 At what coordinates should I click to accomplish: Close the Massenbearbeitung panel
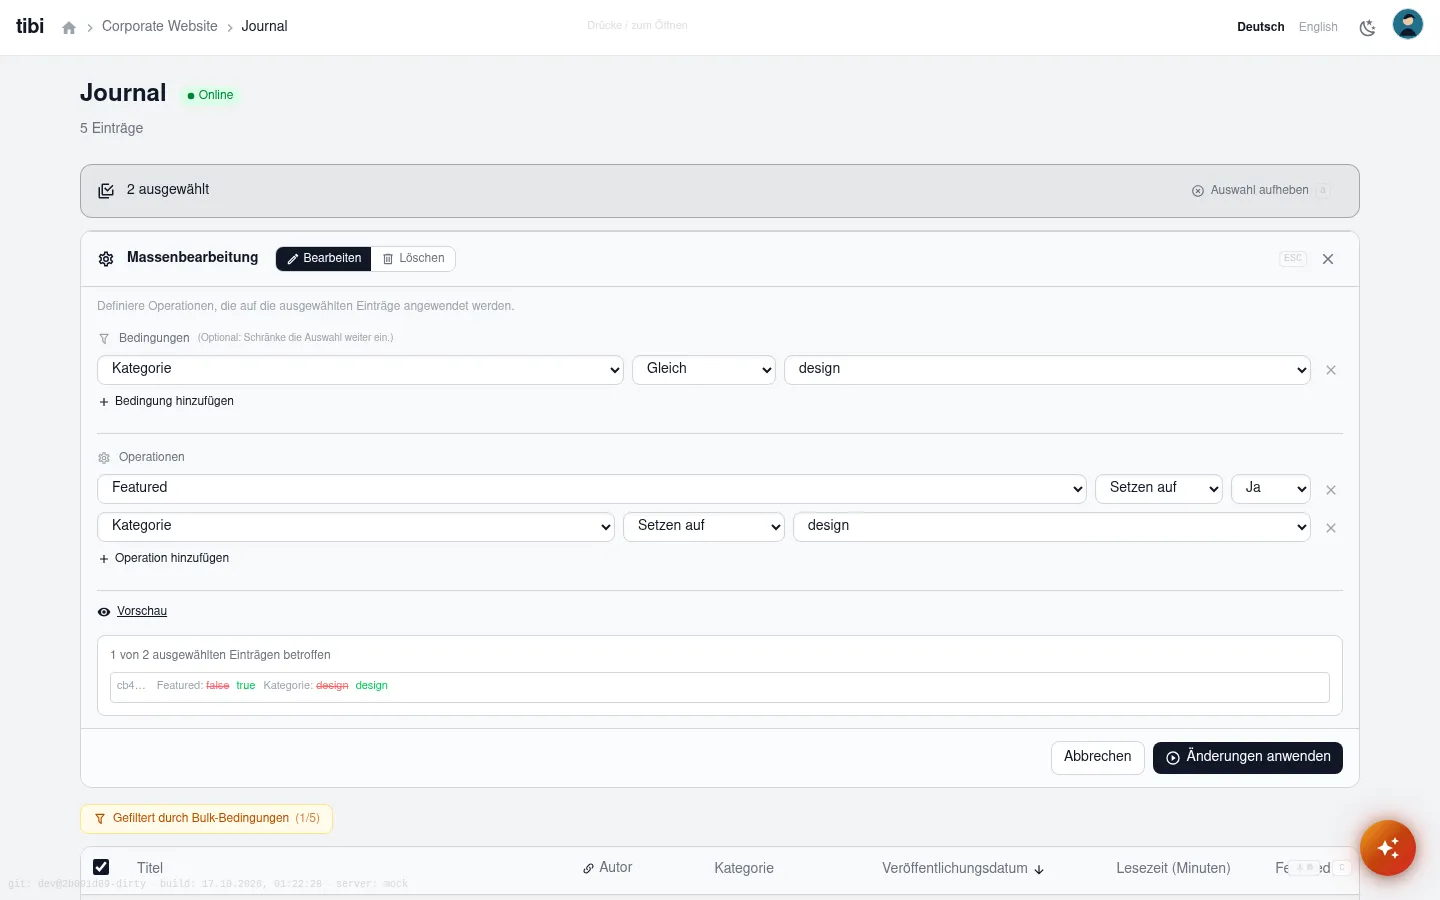1328,259
